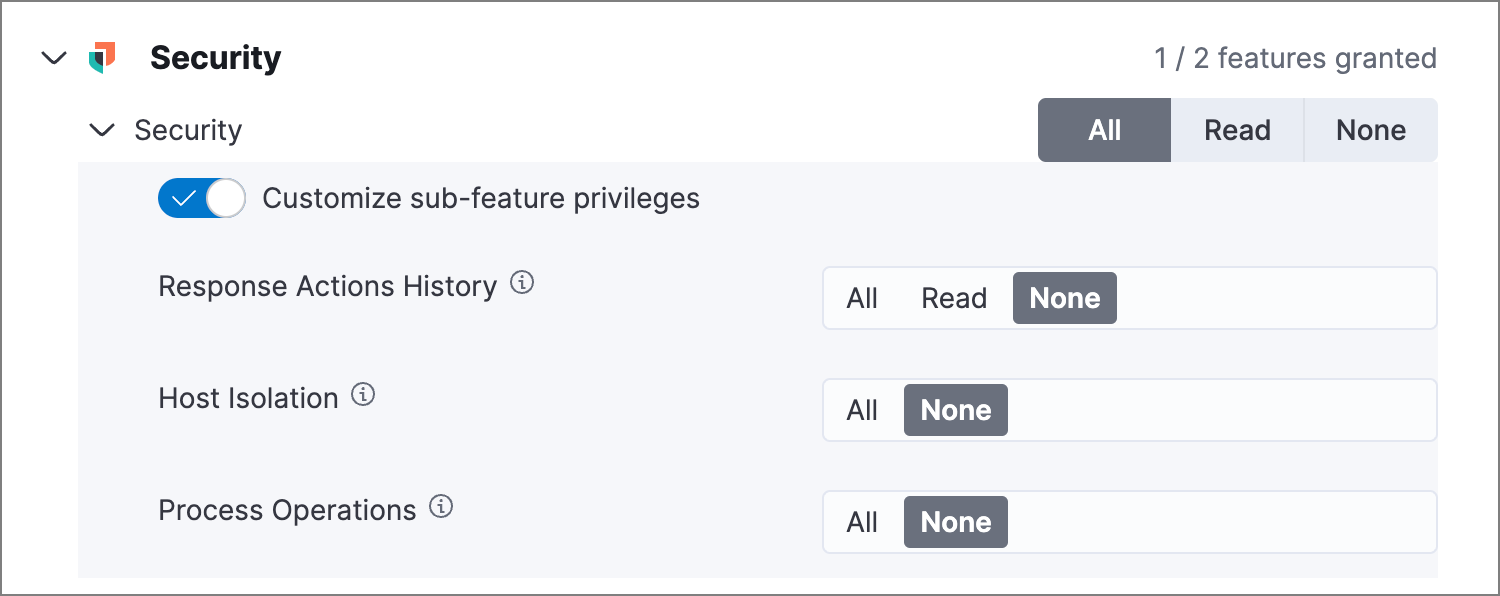The image size is (1500, 596).
Task: Set Host Isolation privilege to None
Action: click(x=955, y=409)
